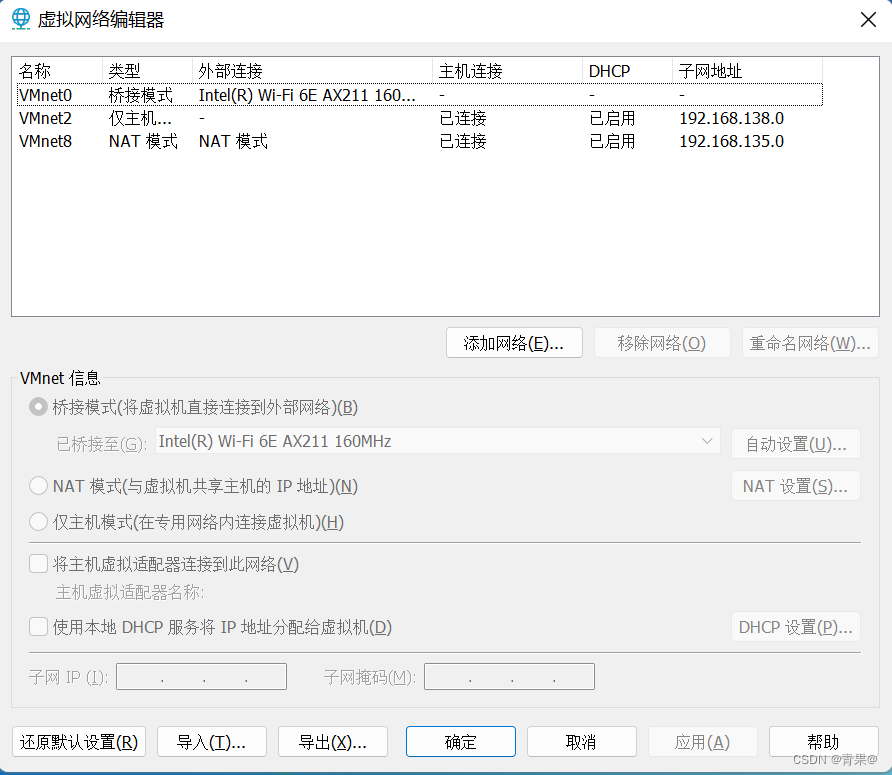Image resolution: width=892 pixels, height=775 pixels.
Task: Click the 重命名网络(W)... button
Action: click(810, 343)
